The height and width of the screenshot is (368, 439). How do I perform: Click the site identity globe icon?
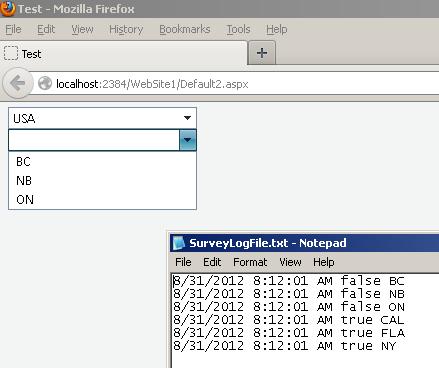click(x=45, y=83)
